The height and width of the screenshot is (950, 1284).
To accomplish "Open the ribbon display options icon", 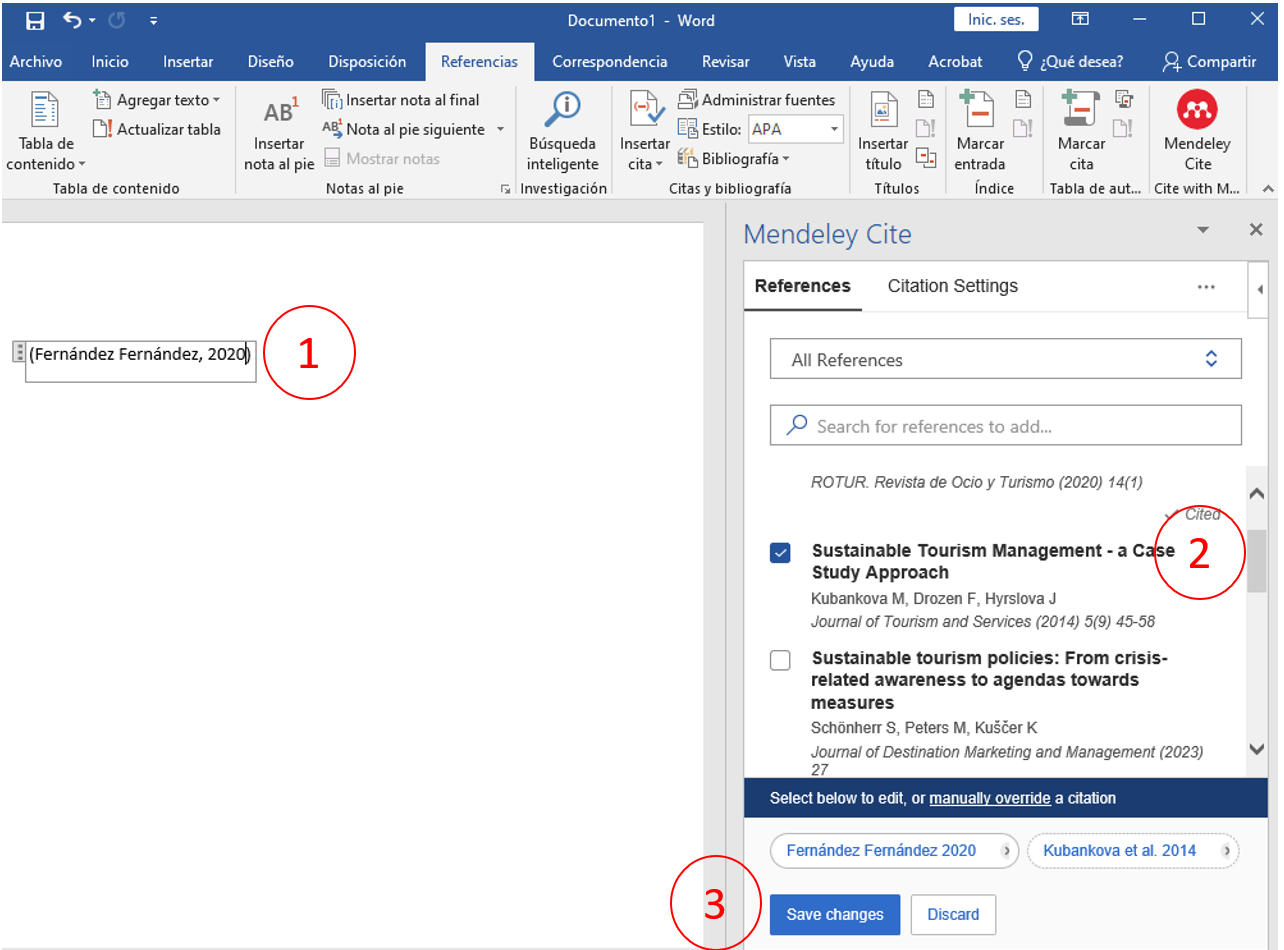I will 1080,19.
